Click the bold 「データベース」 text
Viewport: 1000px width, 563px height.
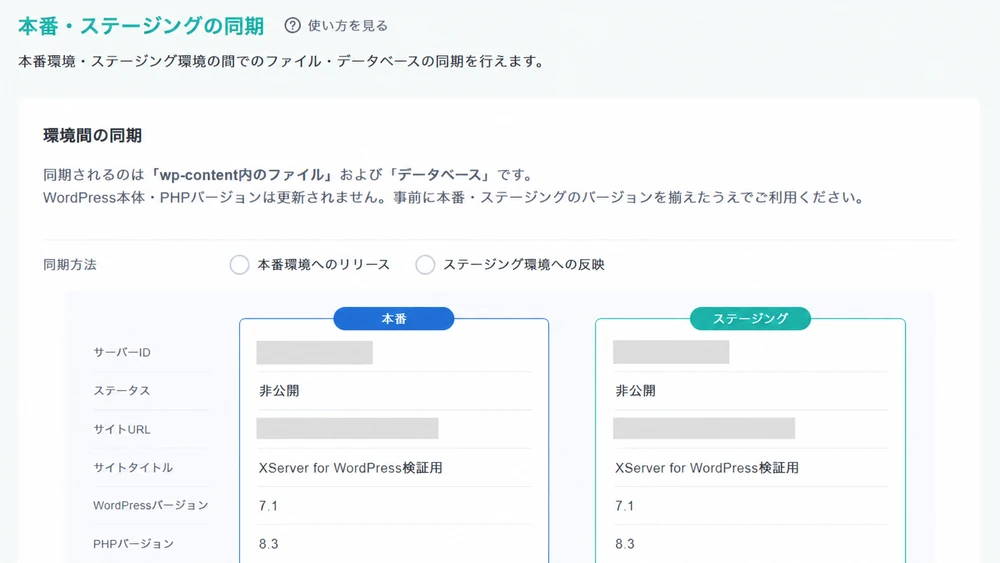(440, 175)
